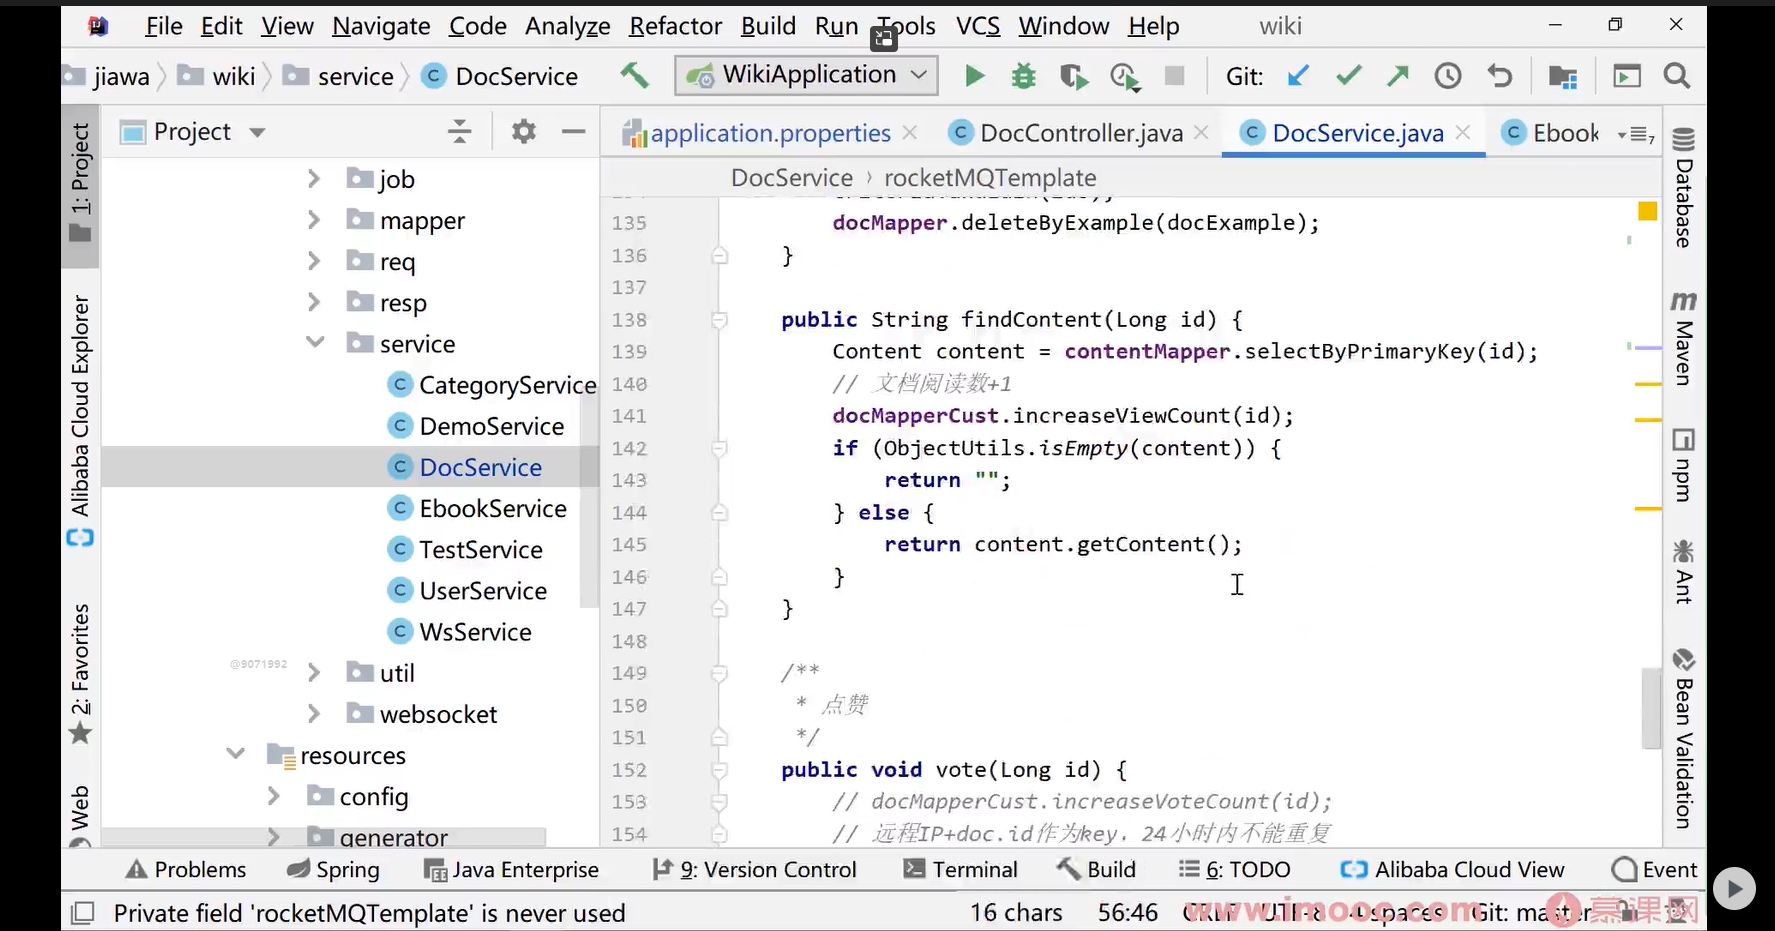Viewport: 1775px width, 931px height.
Task: Open the Analyze menu
Action: coord(568,26)
